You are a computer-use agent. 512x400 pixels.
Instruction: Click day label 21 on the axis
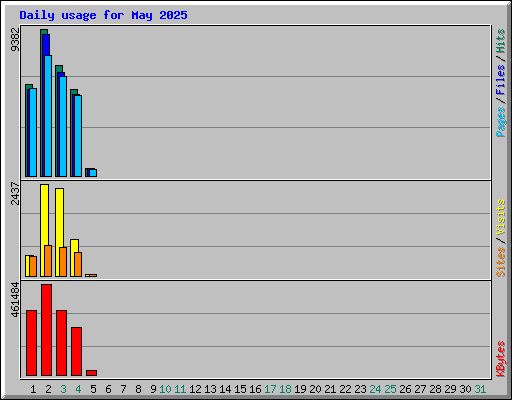point(330,389)
